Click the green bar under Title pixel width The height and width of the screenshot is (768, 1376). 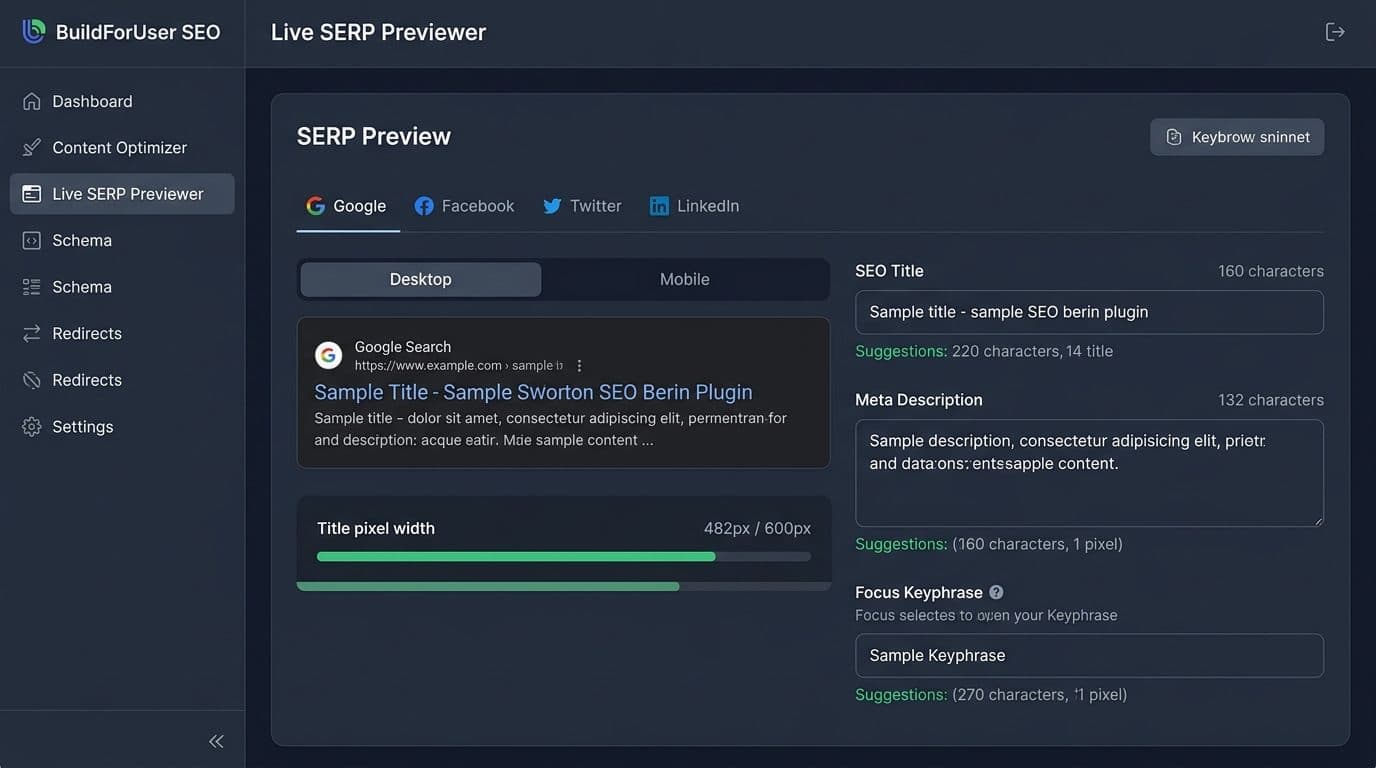[516, 556]
